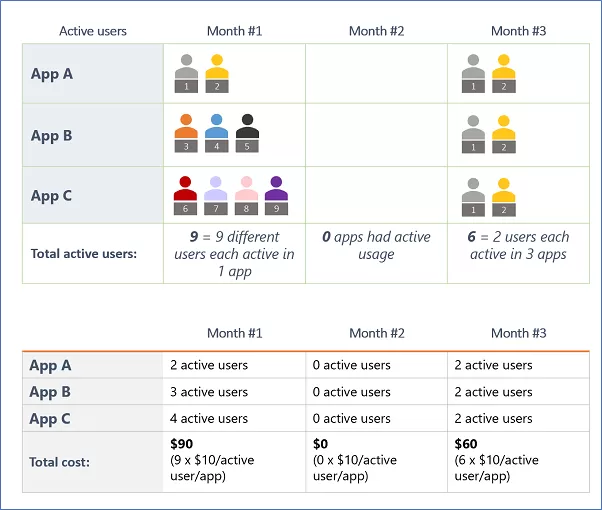Select the blue user icon numbered 4
Image resolution: width=602 pixels, height=510 pixels.
[x=216, y=133]
